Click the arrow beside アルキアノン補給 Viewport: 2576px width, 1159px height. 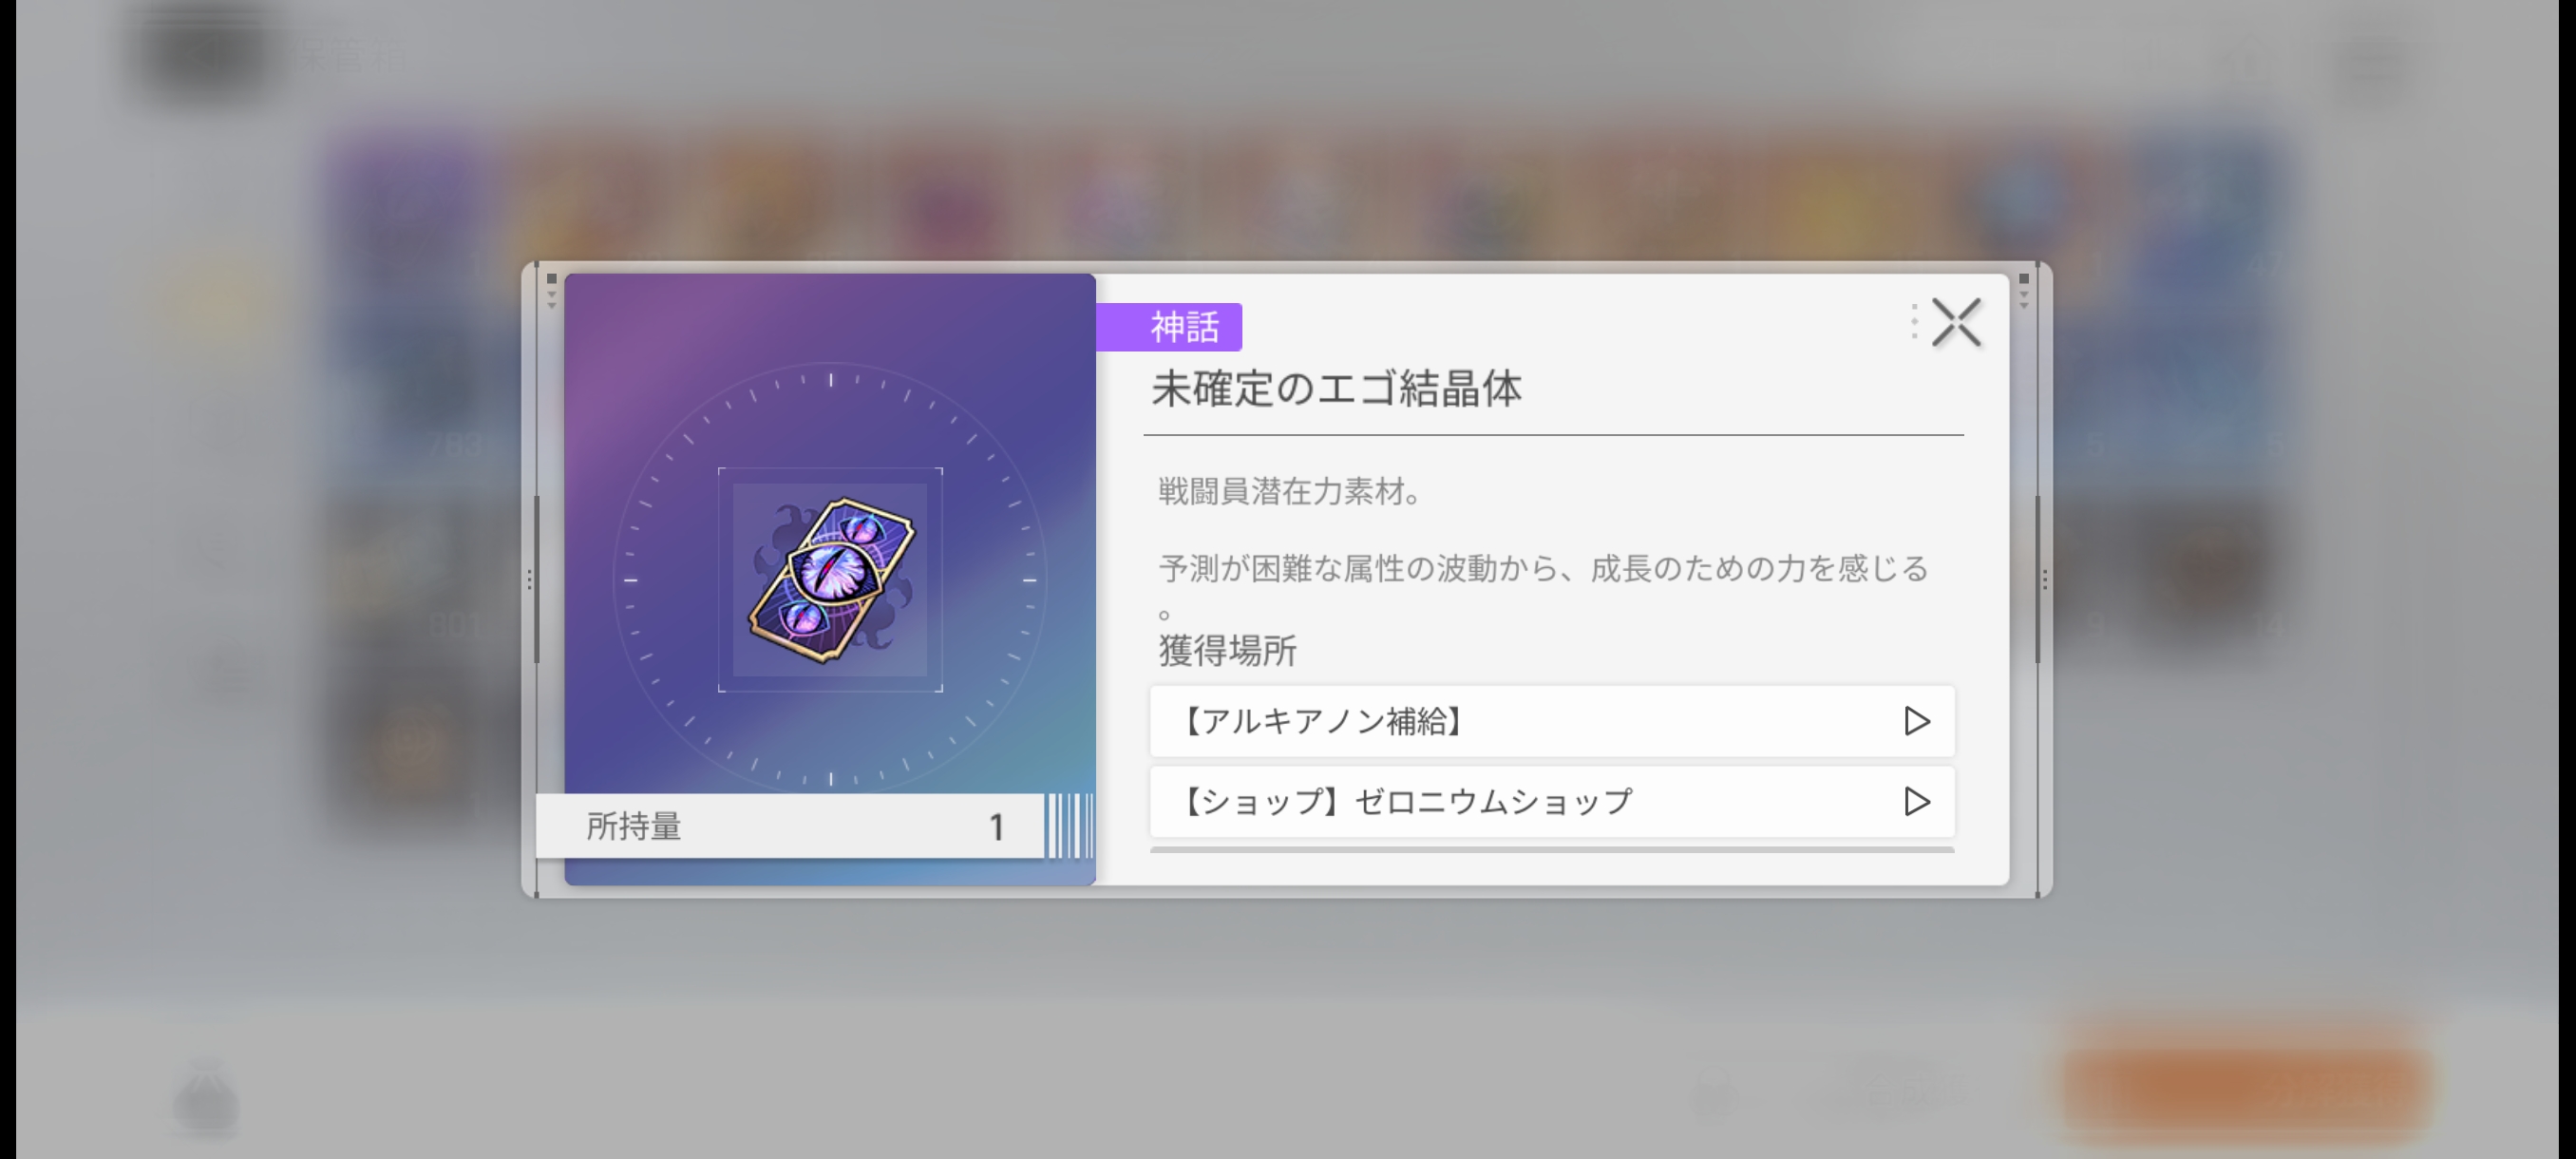click(x=1915, y=721)
